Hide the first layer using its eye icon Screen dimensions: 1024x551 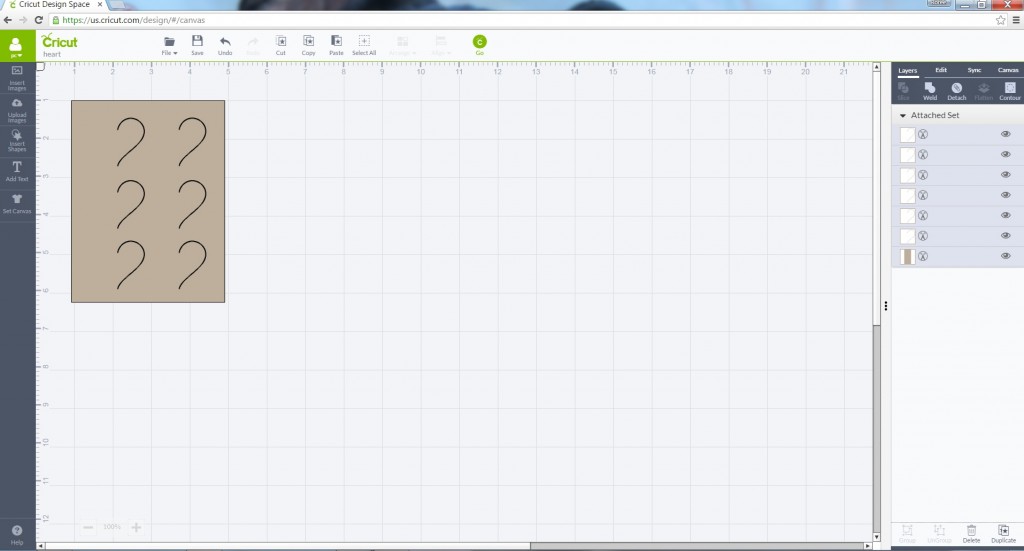point(1006,134)
